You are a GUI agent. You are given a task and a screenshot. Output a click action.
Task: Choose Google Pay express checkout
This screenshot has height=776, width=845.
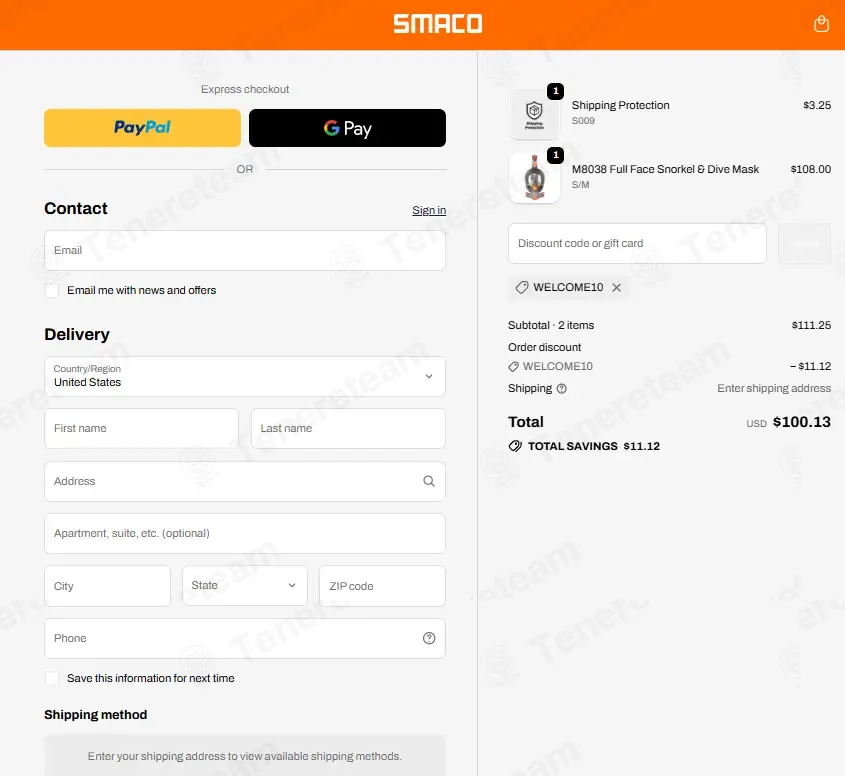click(x=347, y=128)
